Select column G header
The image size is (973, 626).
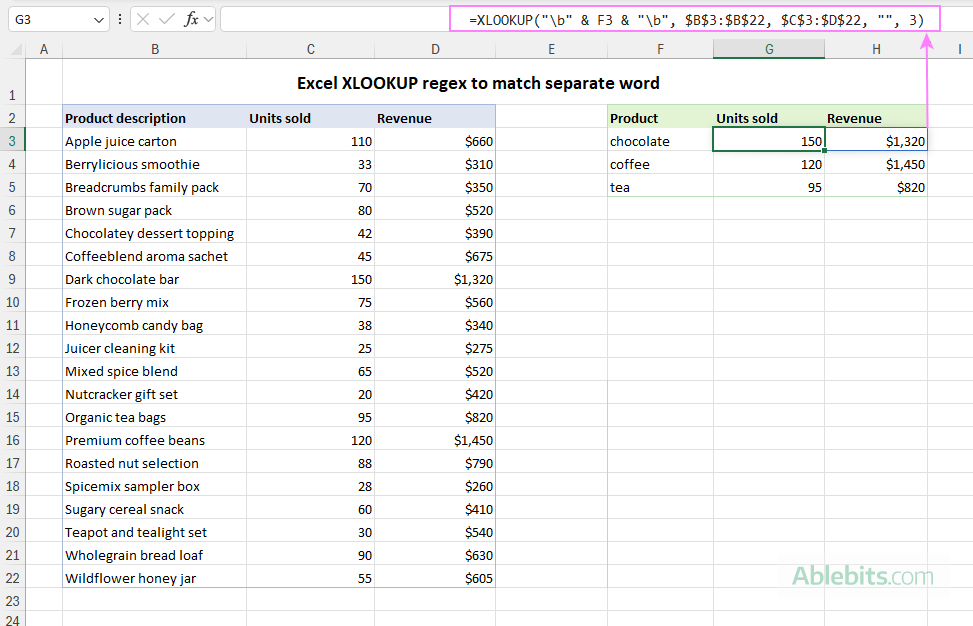pos(768,48)
